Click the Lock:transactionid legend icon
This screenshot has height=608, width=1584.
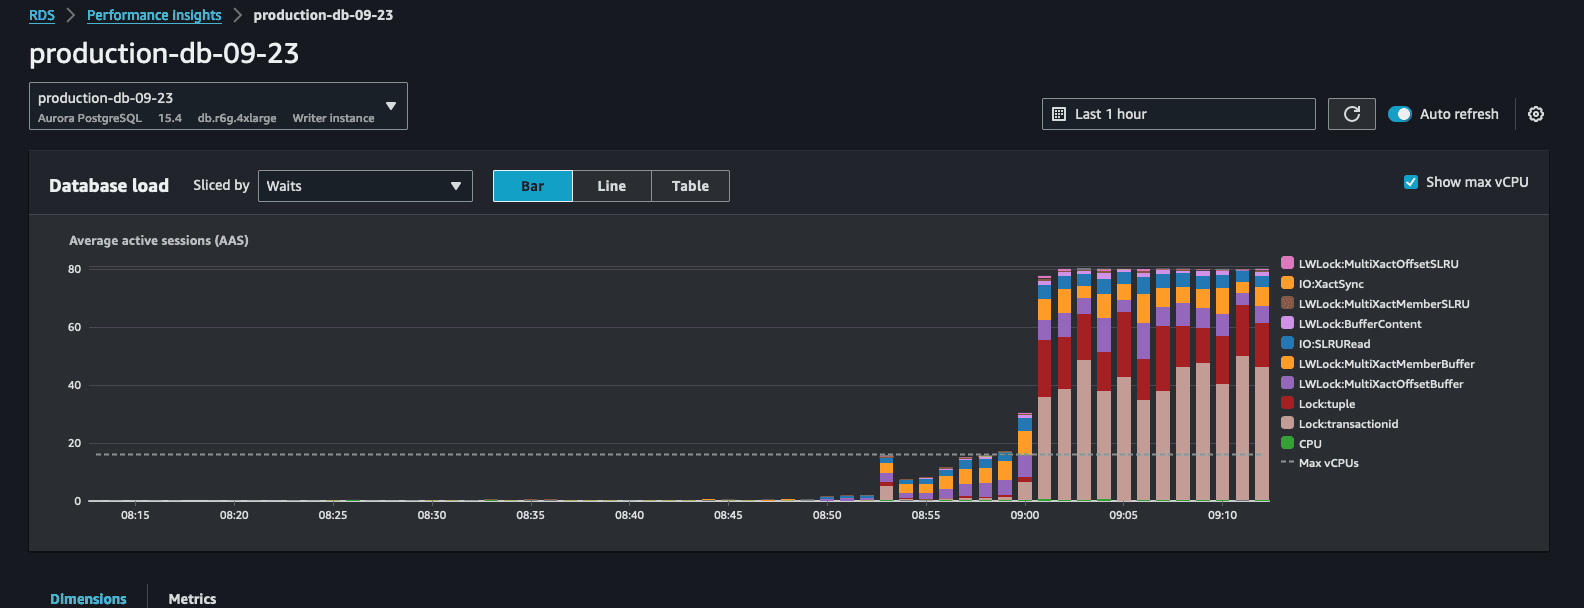click(1288, 423)
